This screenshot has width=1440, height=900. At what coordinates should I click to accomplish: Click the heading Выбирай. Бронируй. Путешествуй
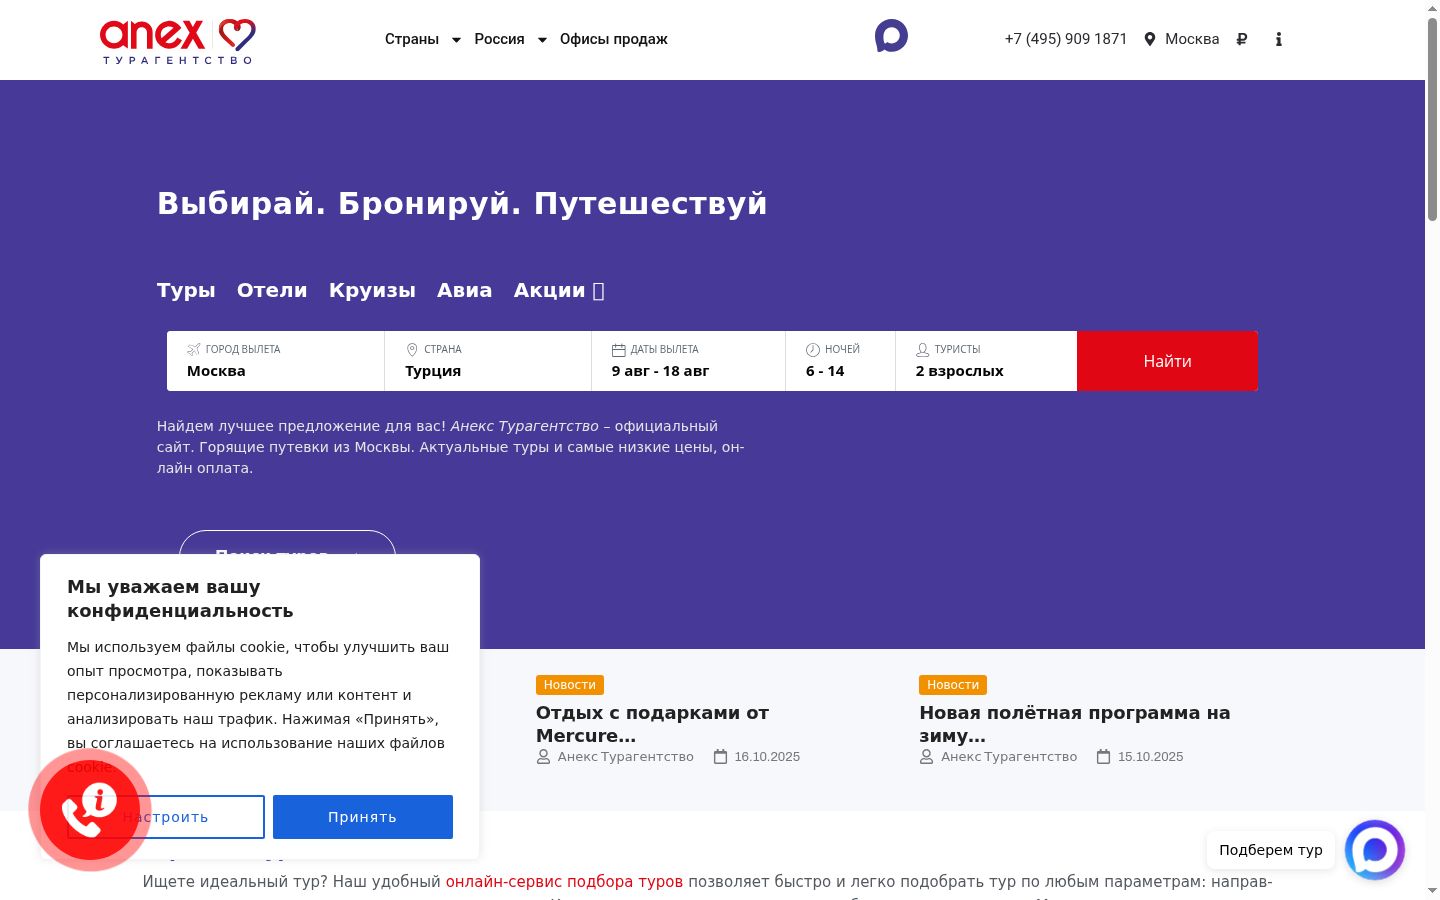pos(462,203)
